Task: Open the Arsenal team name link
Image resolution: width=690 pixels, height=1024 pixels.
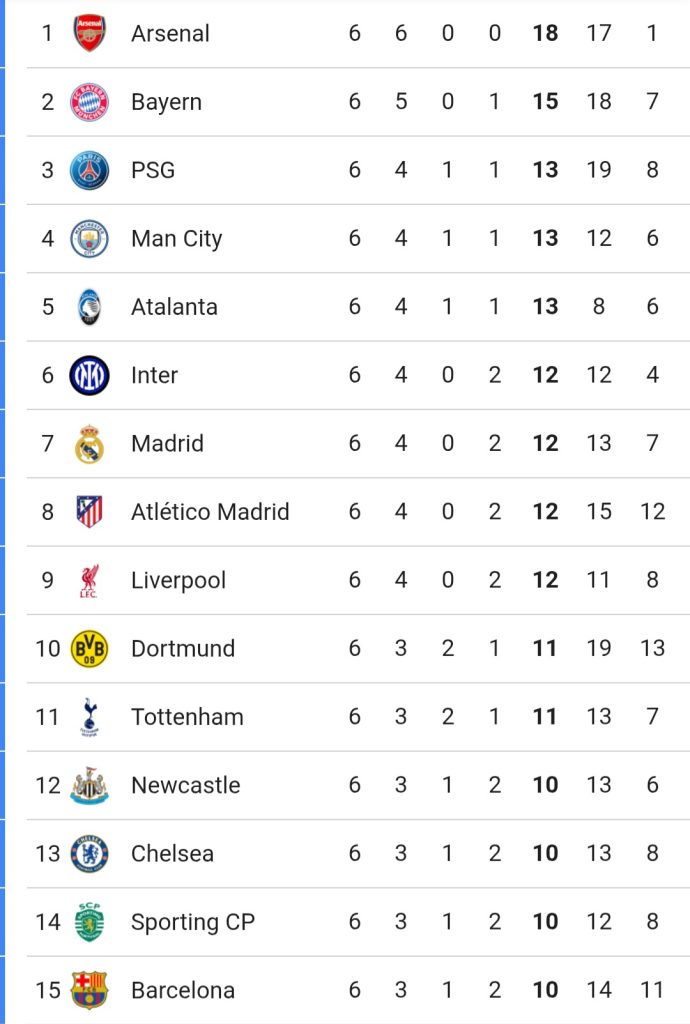Action: pos(170,33)
